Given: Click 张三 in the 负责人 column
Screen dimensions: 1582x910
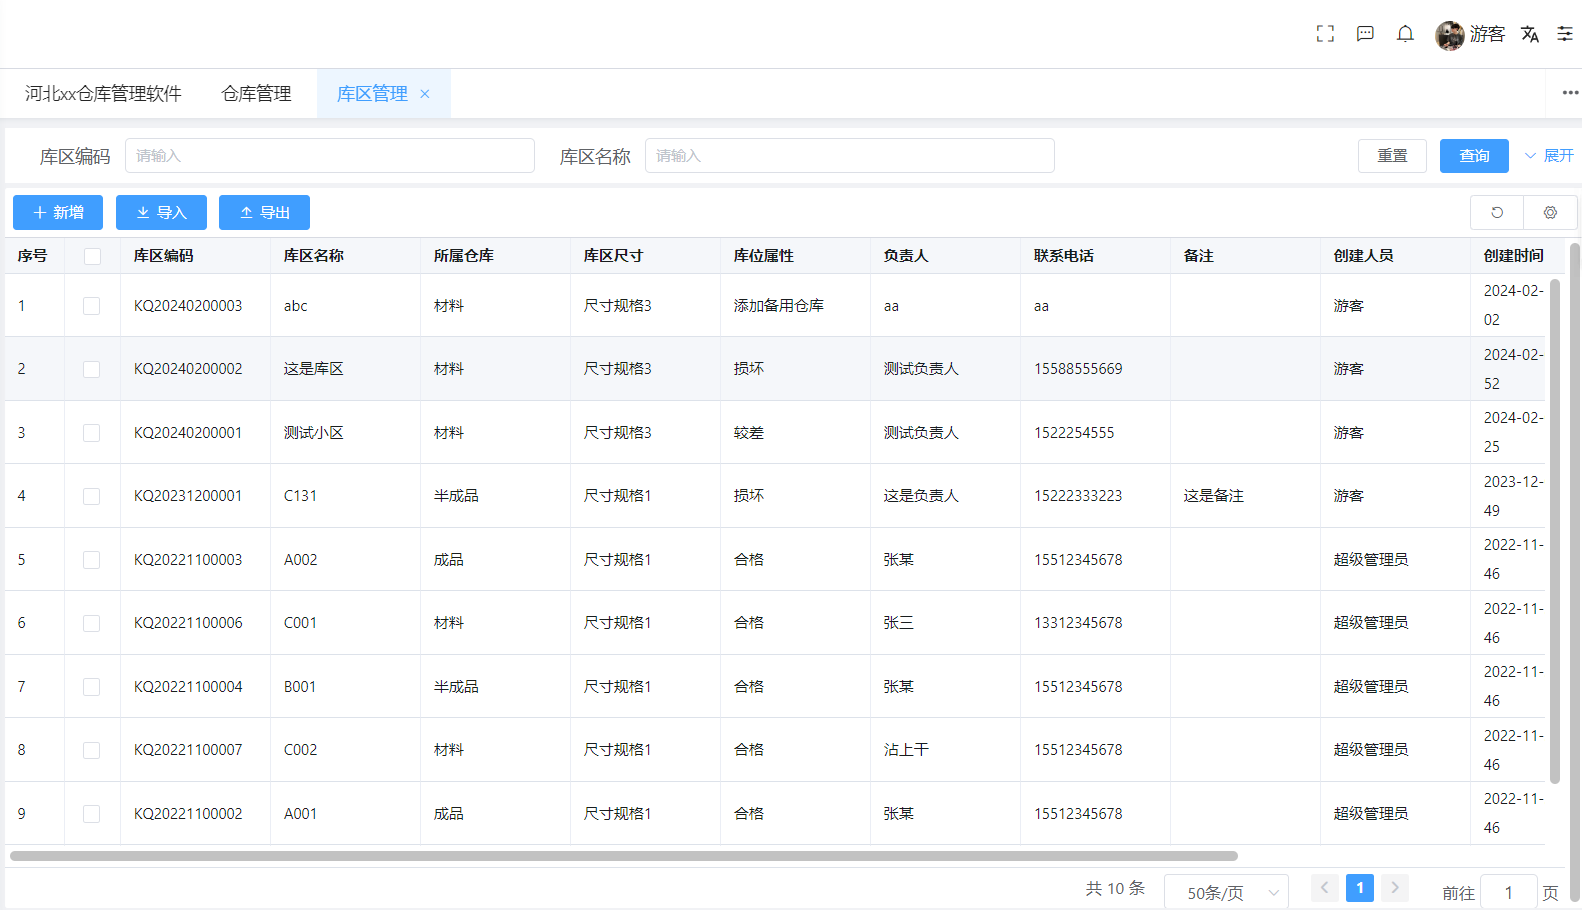Looking at the screenshot, I should [x=899, y=623].
